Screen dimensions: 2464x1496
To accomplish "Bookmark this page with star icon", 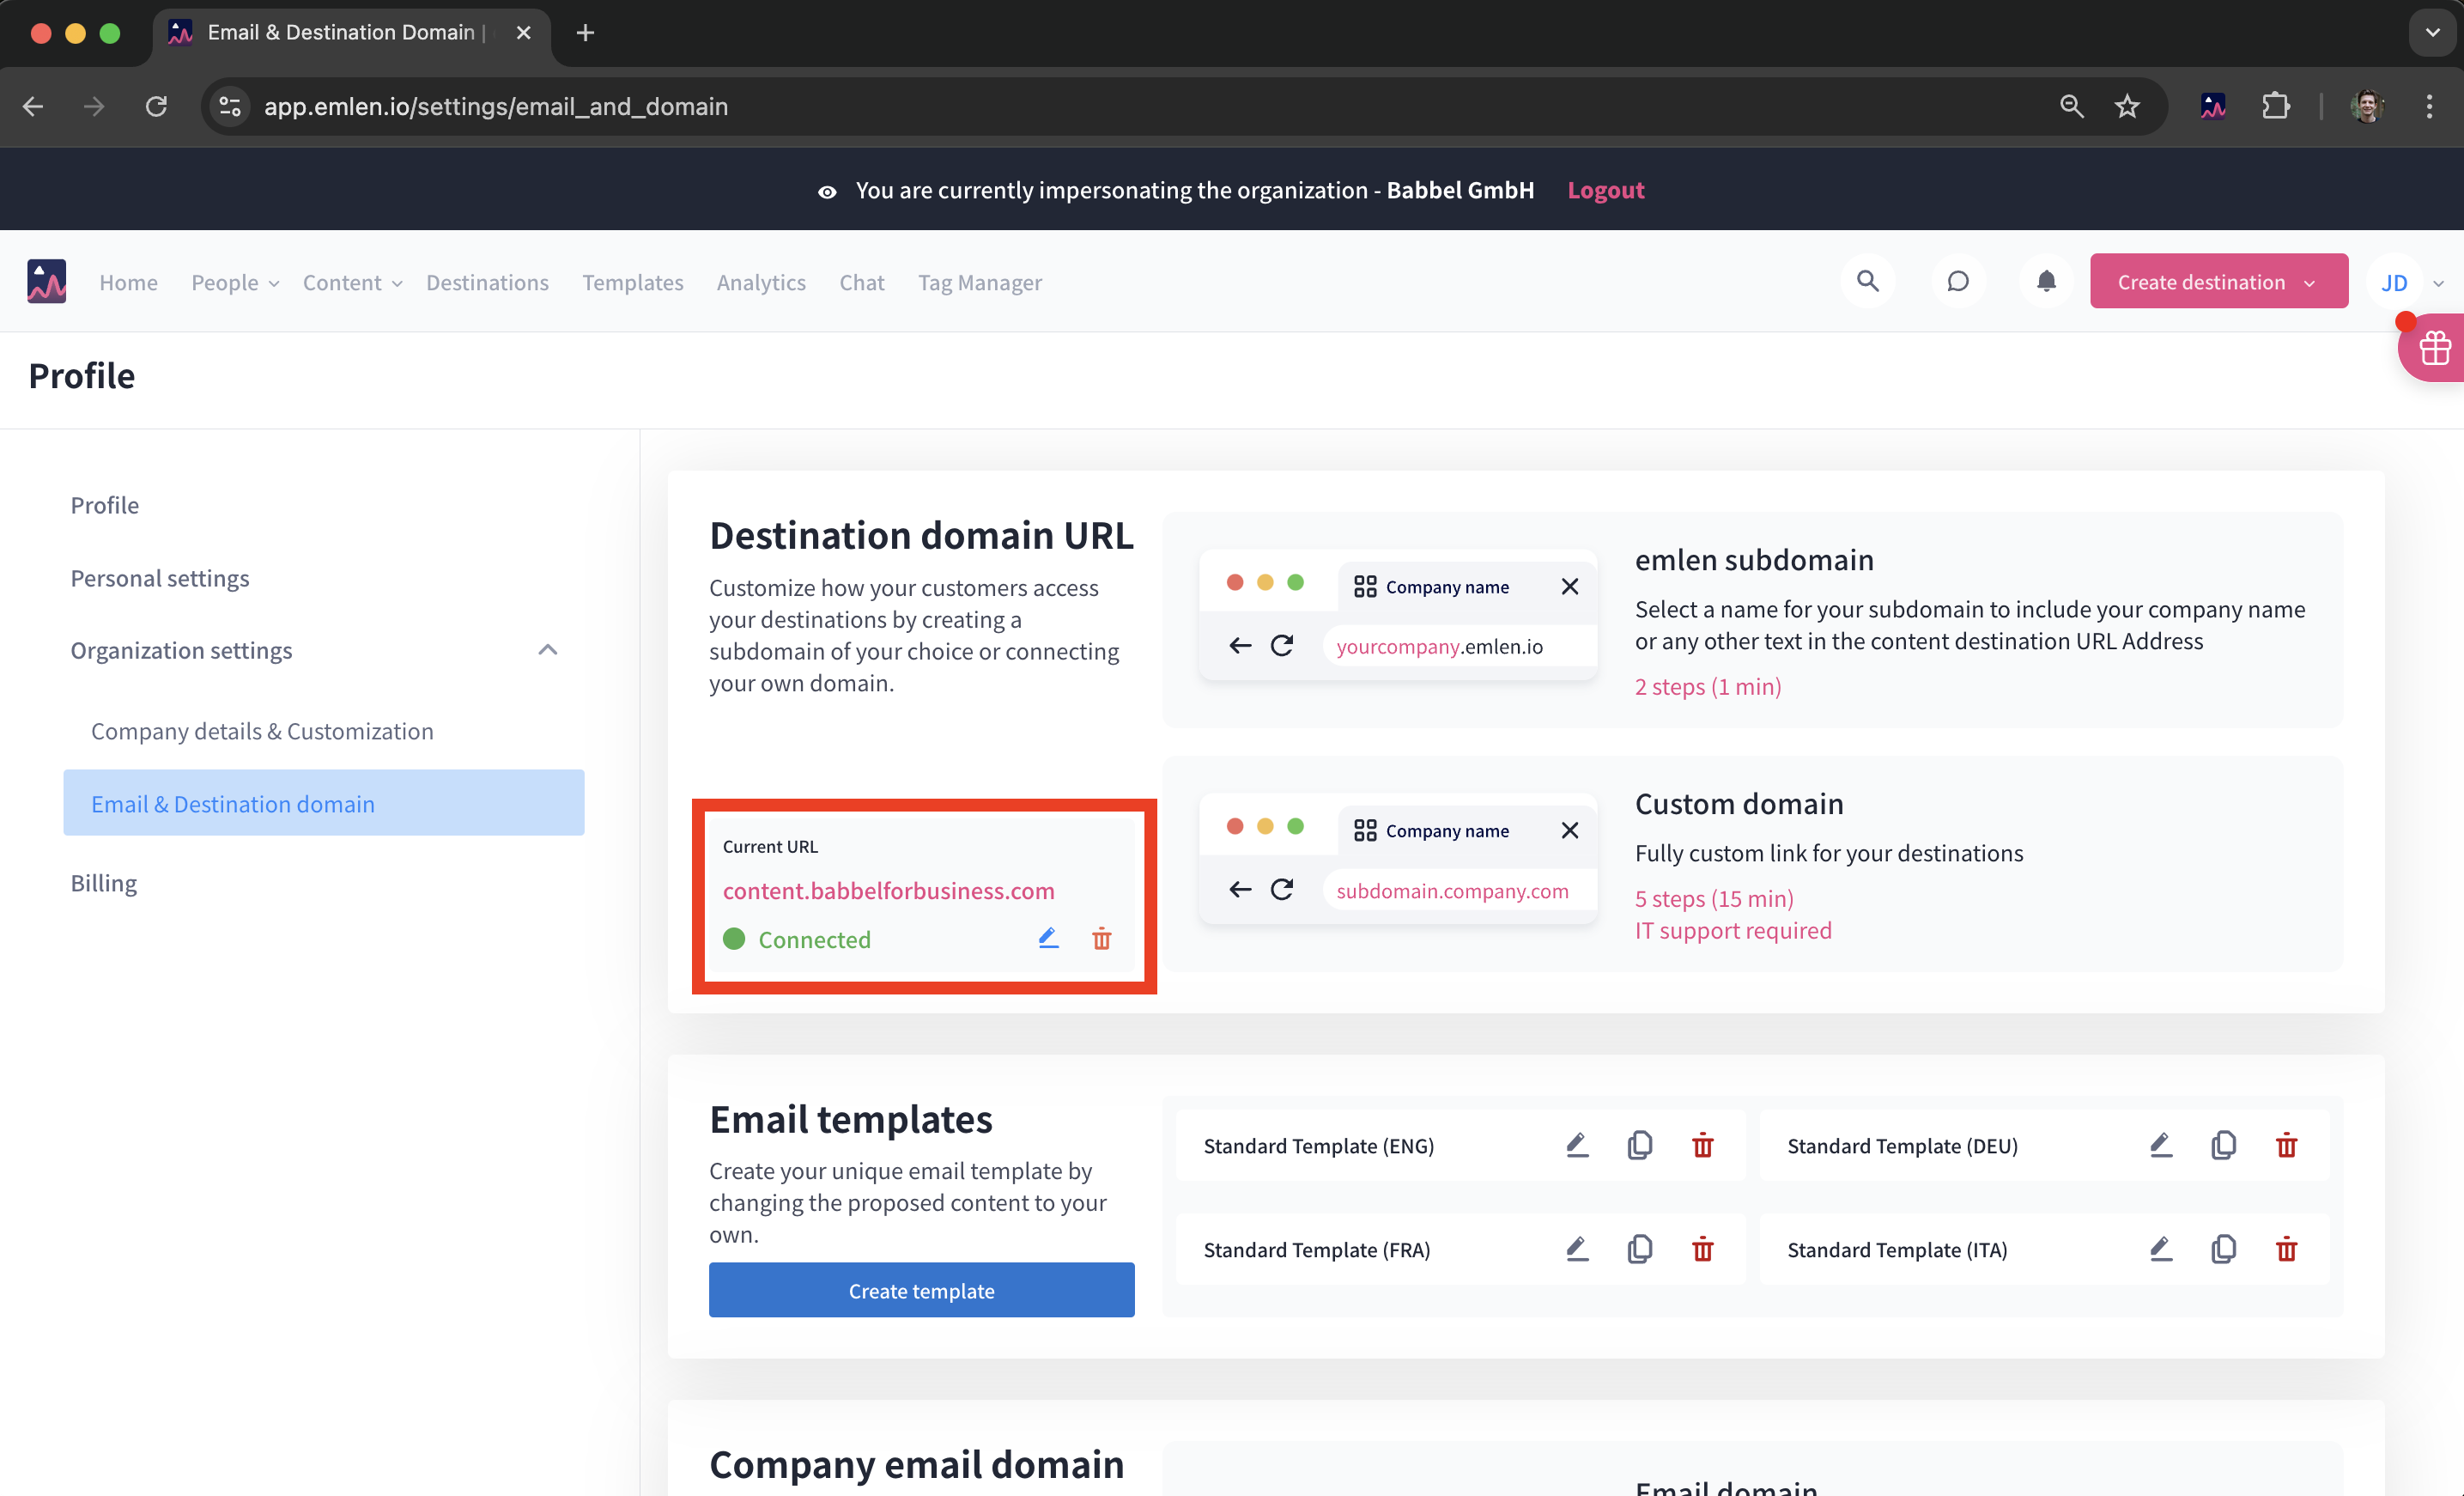I will (x=2126, y=106).
